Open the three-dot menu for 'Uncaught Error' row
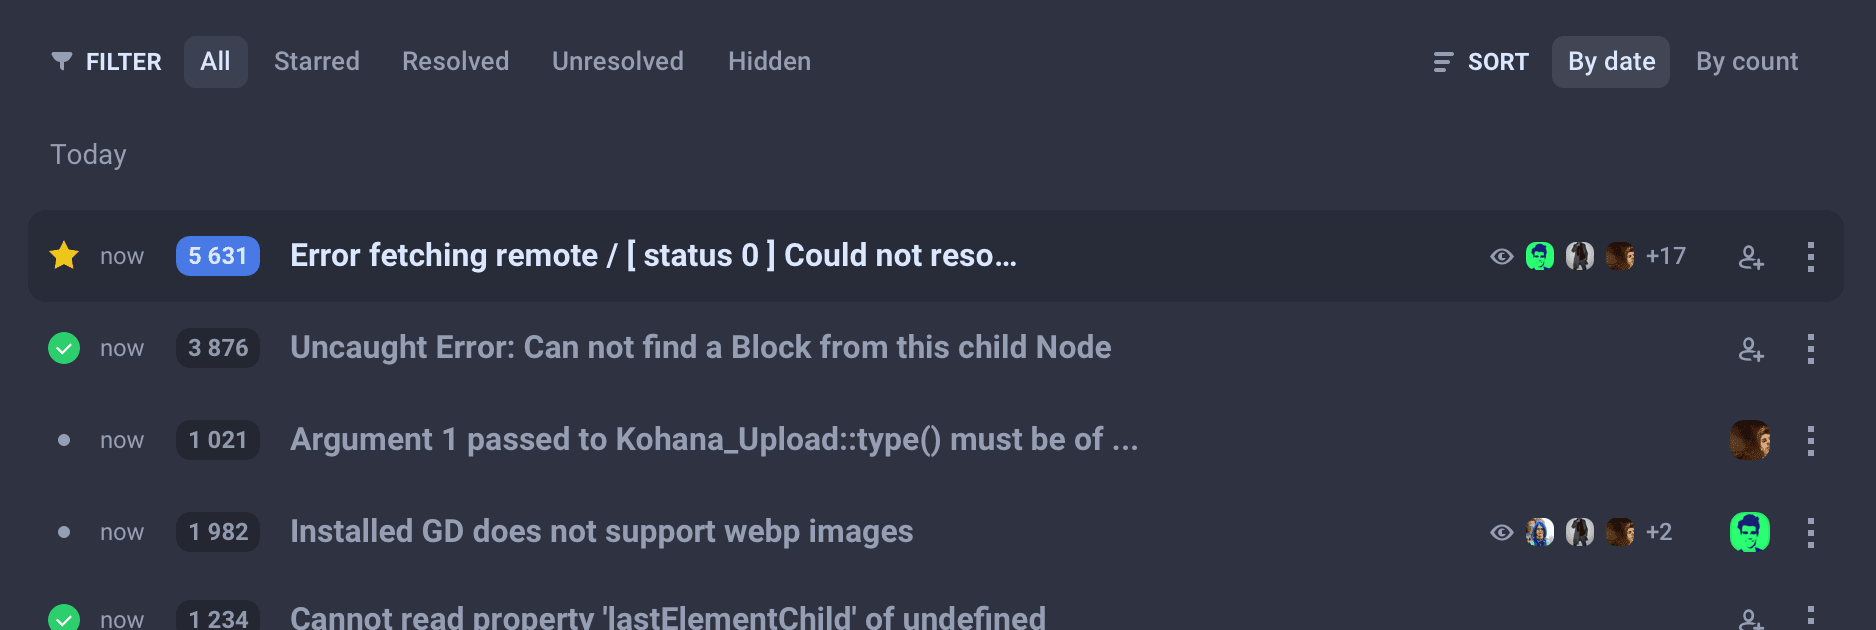1876x630 pixels. pyautogui.click(x=1810, y=349)
